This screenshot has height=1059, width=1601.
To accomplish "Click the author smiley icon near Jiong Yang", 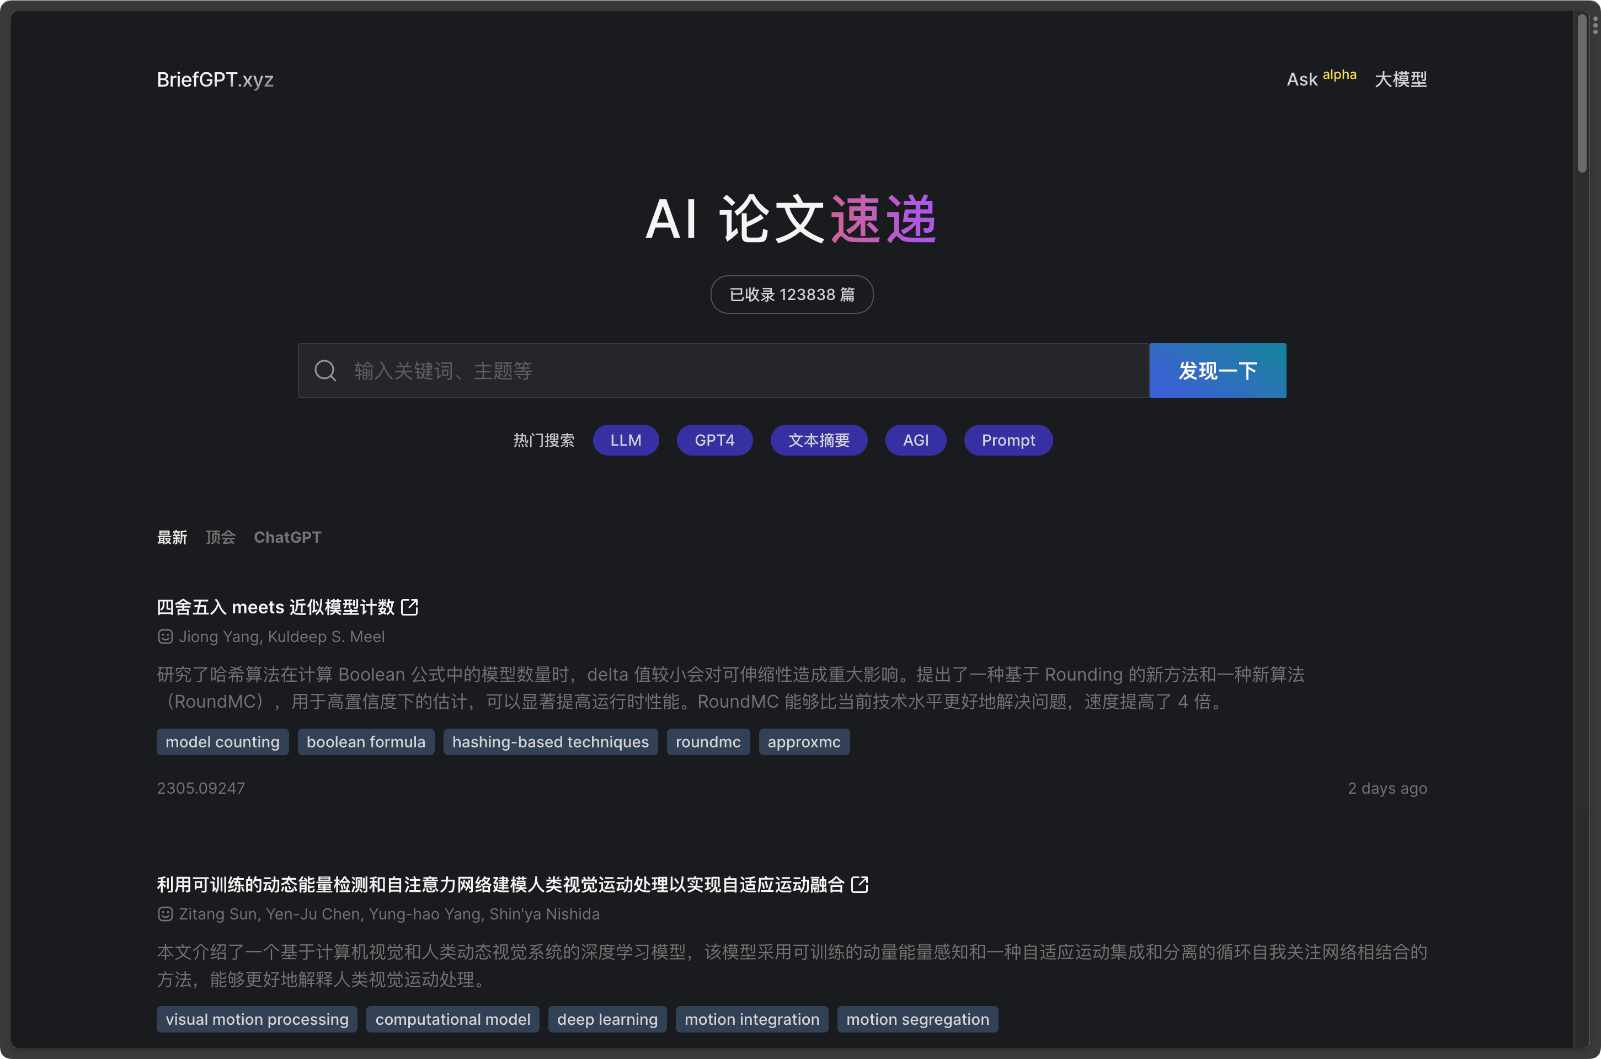I will pyautogui.click(x=163, y=636).
